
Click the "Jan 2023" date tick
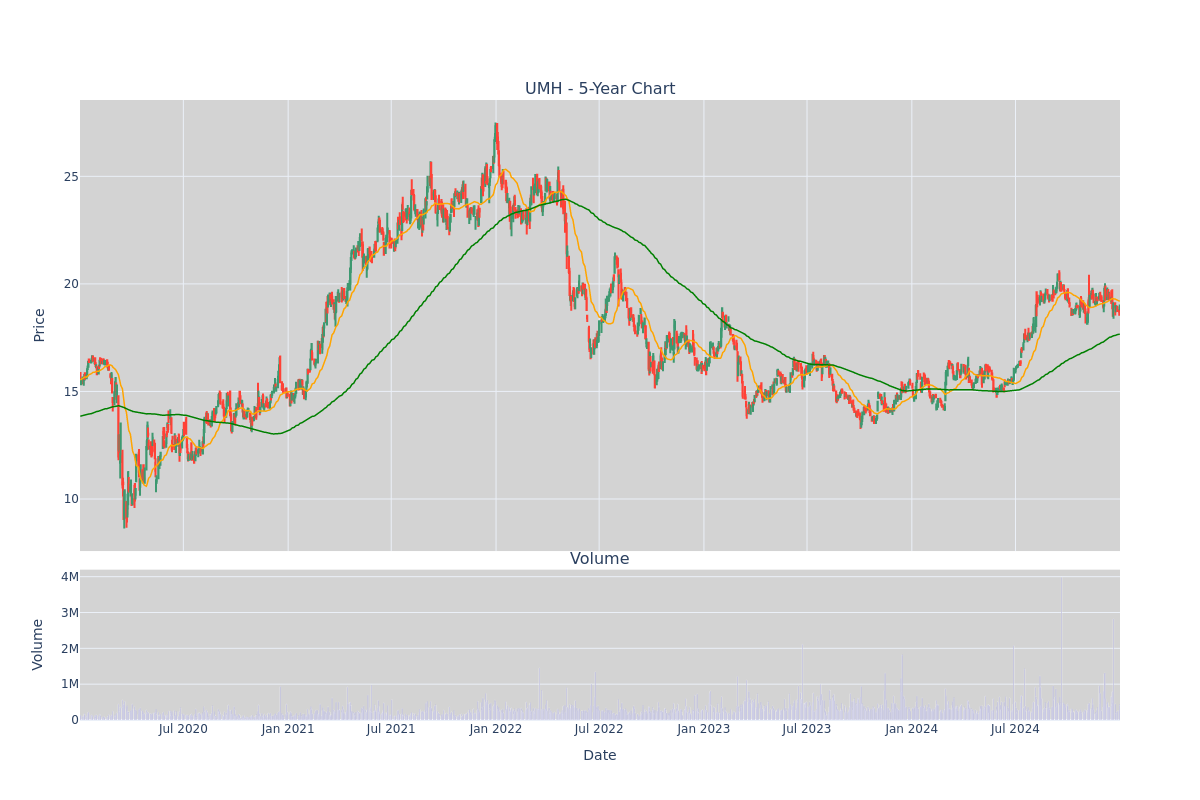point(703,729)
